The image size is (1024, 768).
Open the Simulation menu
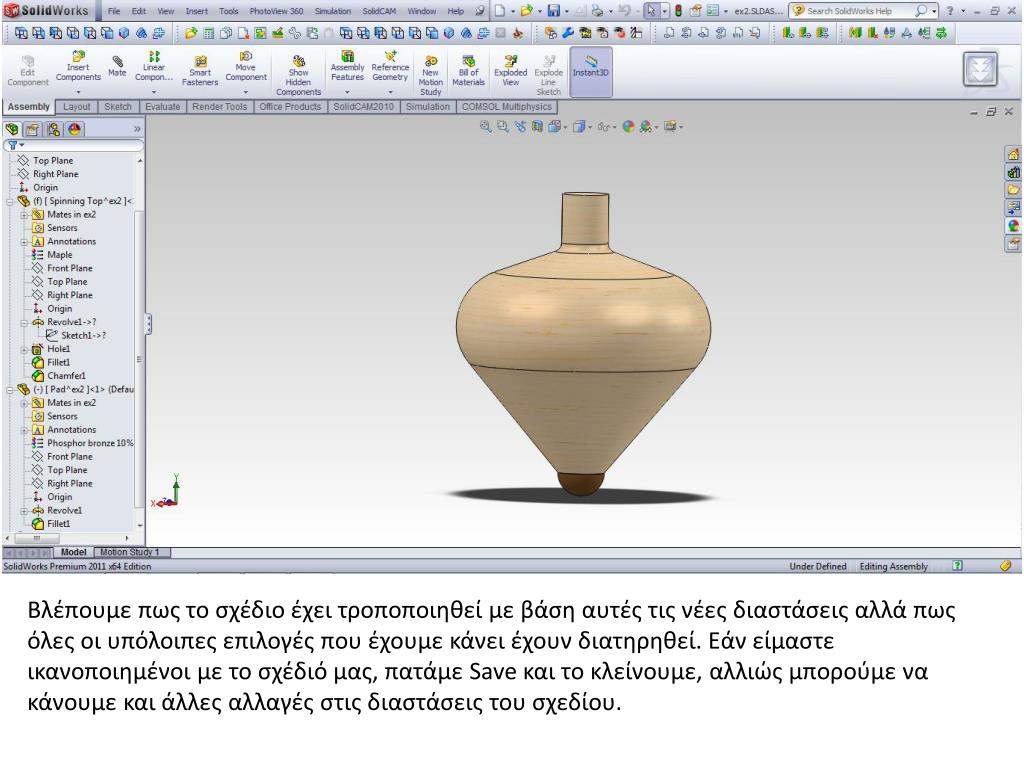coord(333,11)
